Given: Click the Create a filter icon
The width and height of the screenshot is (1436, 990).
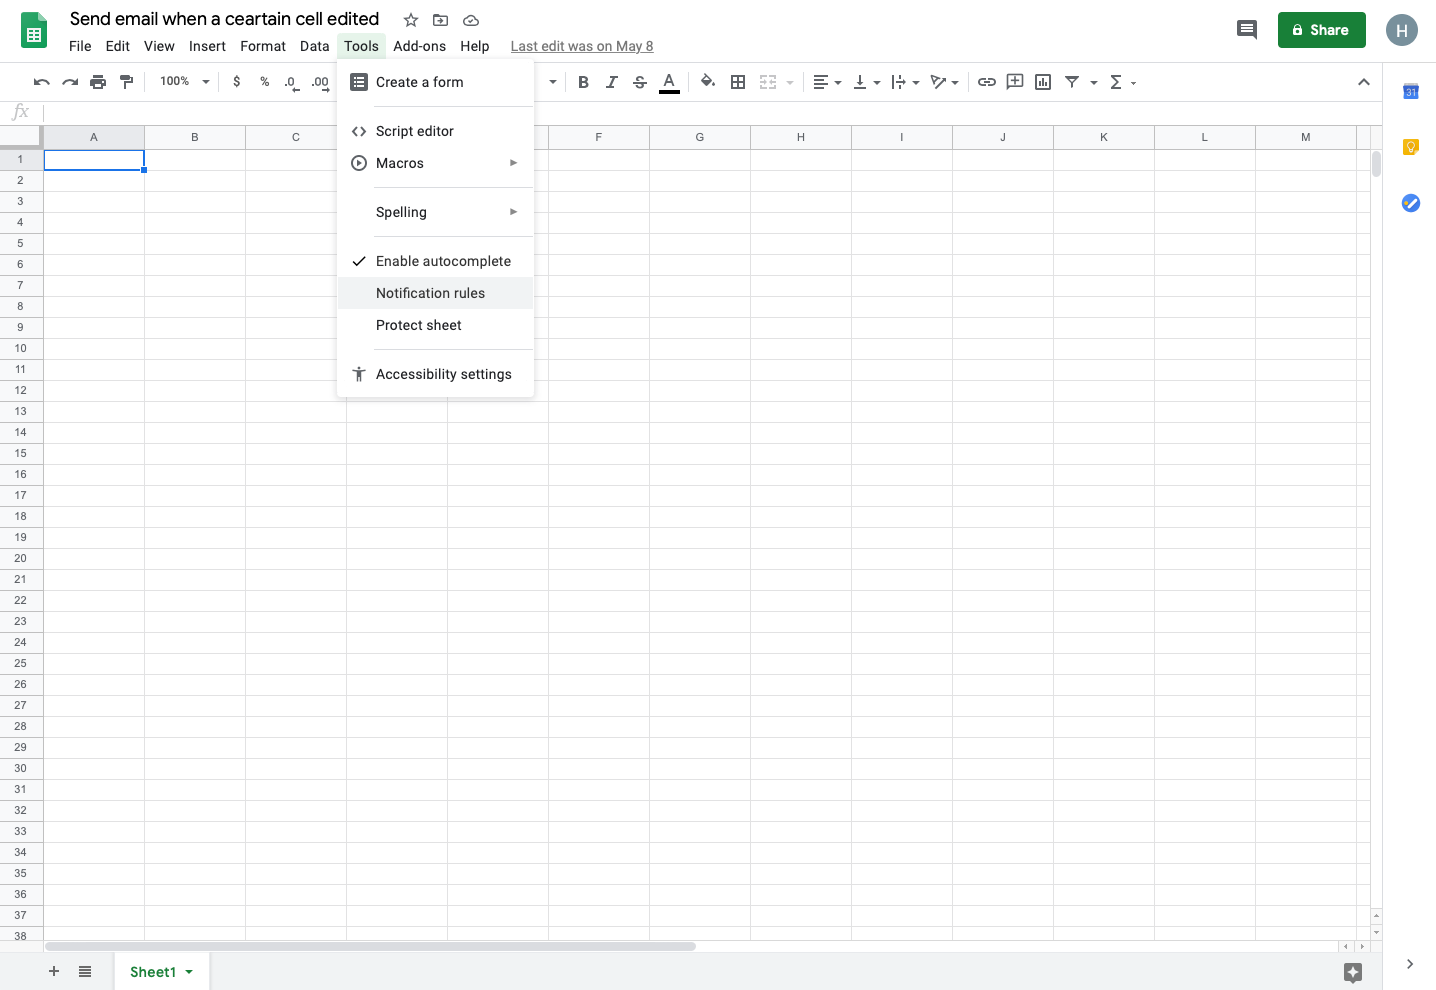Looking at the screenshot, I should pos(1072,82).
